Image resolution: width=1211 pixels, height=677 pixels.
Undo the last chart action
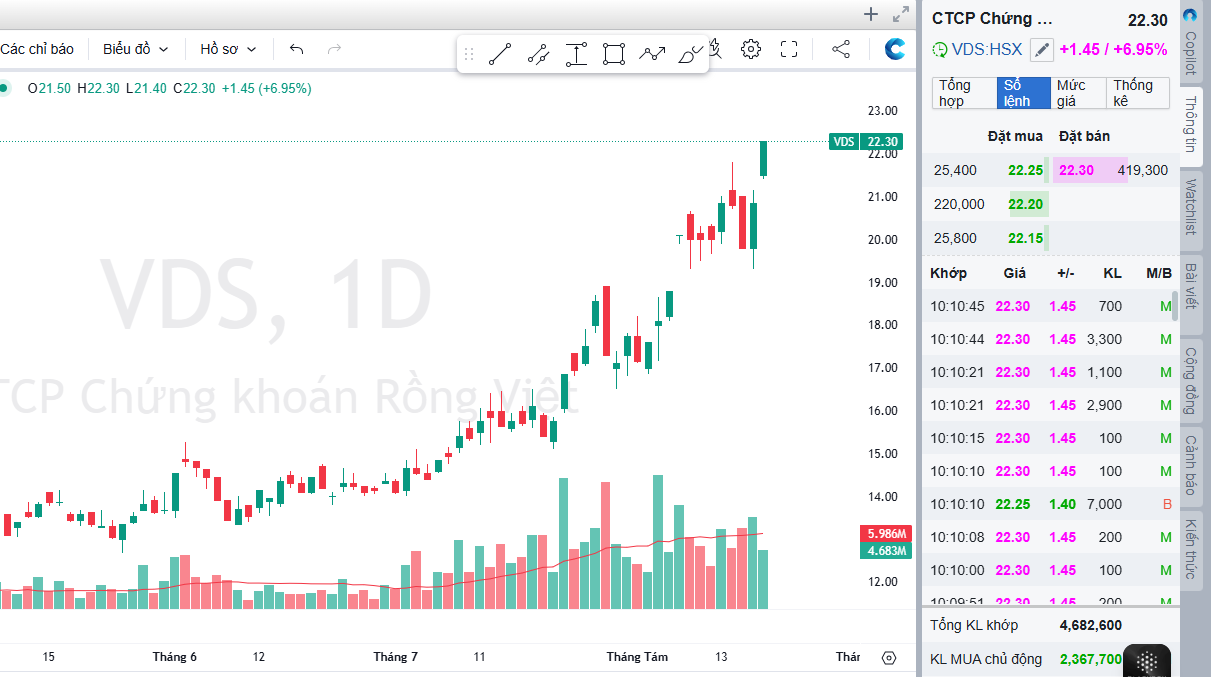click(x=296, y=49)
